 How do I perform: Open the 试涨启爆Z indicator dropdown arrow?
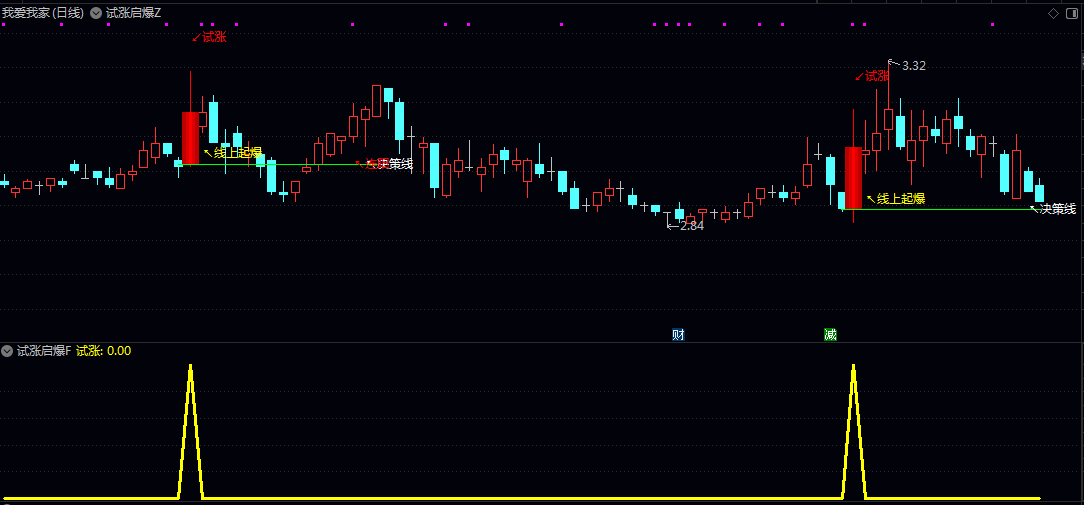click(x=95, y=12)
